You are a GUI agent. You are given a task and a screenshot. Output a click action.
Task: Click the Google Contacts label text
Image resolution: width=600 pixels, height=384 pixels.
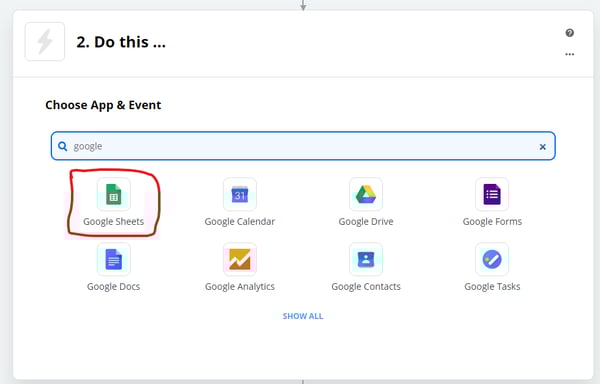tap(366, 287)
